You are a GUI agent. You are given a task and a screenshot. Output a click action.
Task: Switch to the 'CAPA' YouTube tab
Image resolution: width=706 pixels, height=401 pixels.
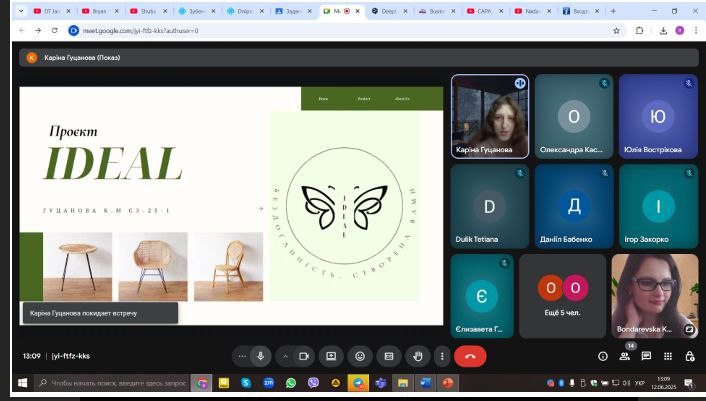[x=484, y=11]
